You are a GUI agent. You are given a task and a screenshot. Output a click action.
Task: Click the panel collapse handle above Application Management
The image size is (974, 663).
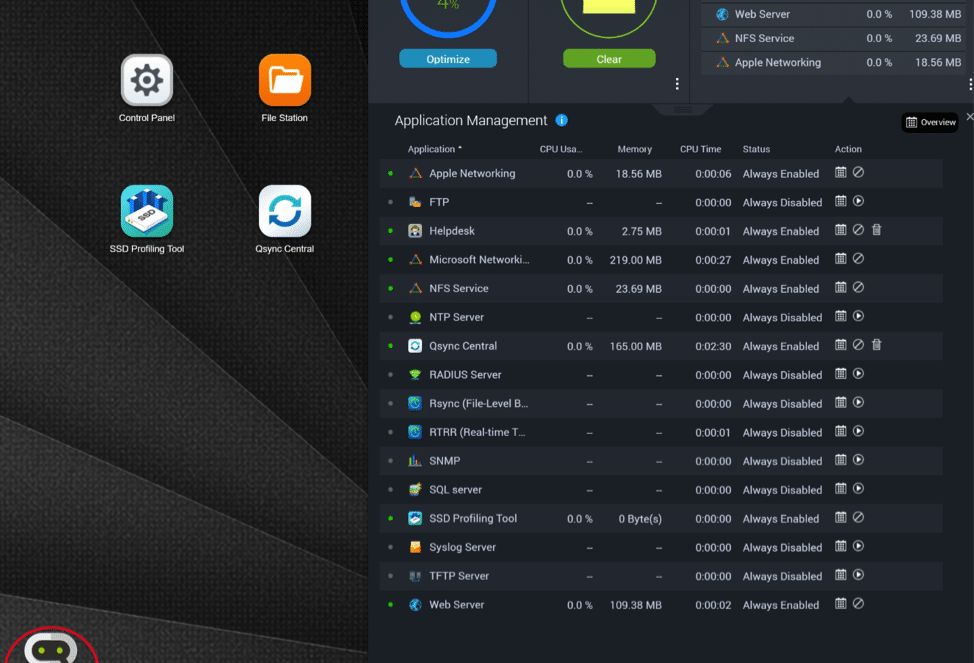coord(683,109)
